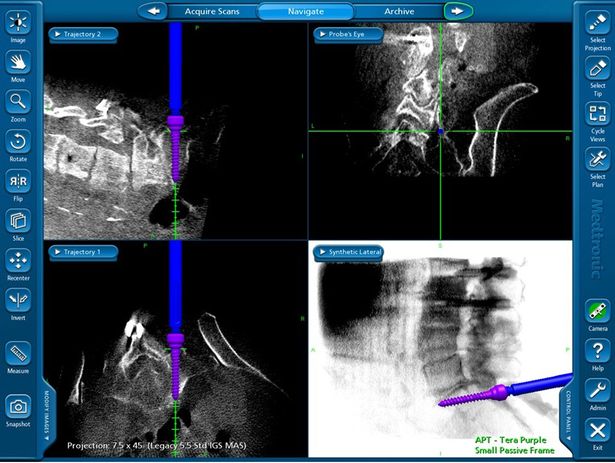Open the Archive tab

(x=399, y=11)
